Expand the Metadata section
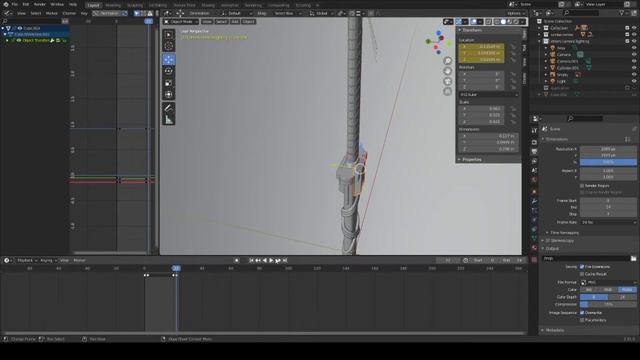The width and height of the screenshot is (640, 360). pyautogui.click(x=554, y=330)
